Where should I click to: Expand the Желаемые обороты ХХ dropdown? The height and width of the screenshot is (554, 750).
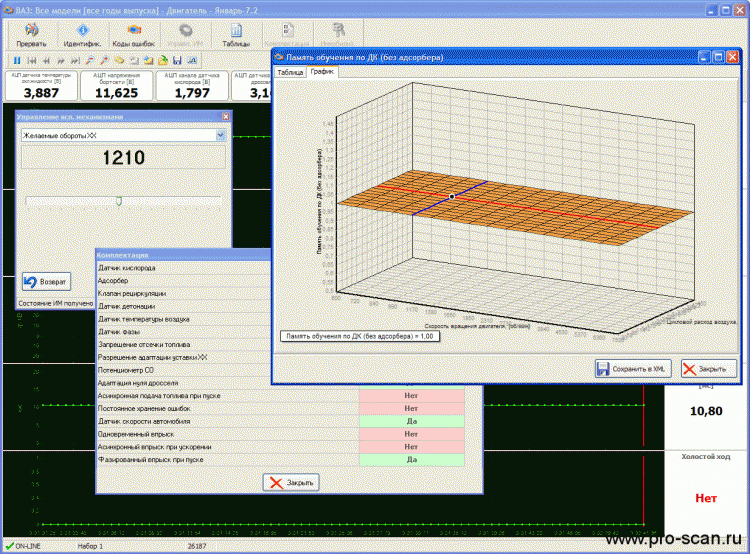220,135
